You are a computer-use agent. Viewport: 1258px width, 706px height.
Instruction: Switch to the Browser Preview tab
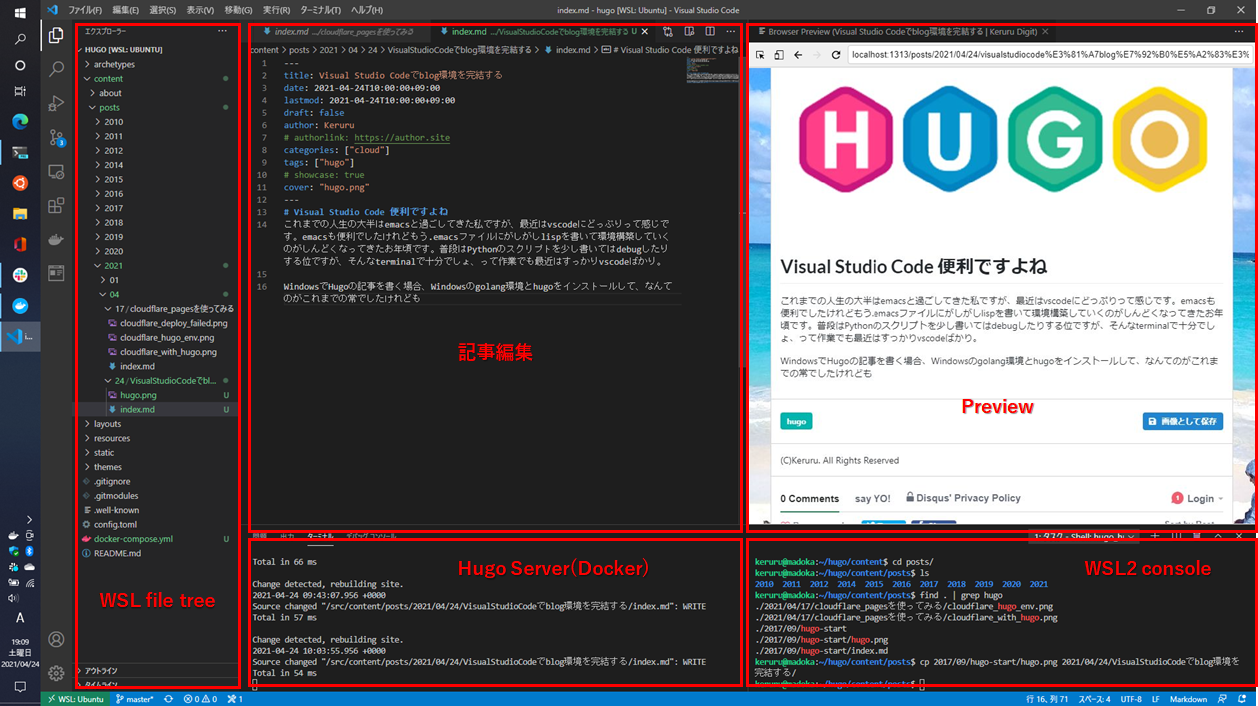pos(900,32)
